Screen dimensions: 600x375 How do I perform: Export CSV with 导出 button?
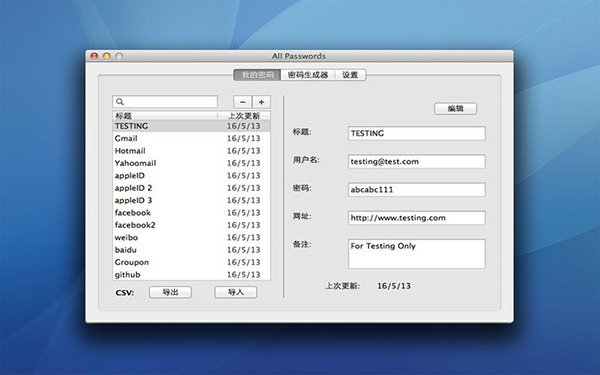click(x=170, y=292)
